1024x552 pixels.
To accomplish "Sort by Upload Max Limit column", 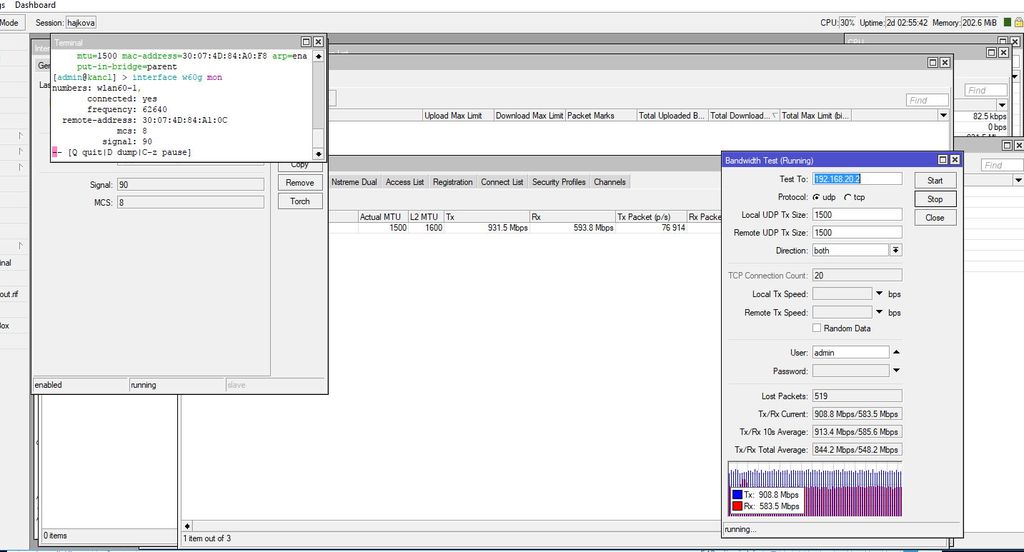I will [x=458, y=116].
